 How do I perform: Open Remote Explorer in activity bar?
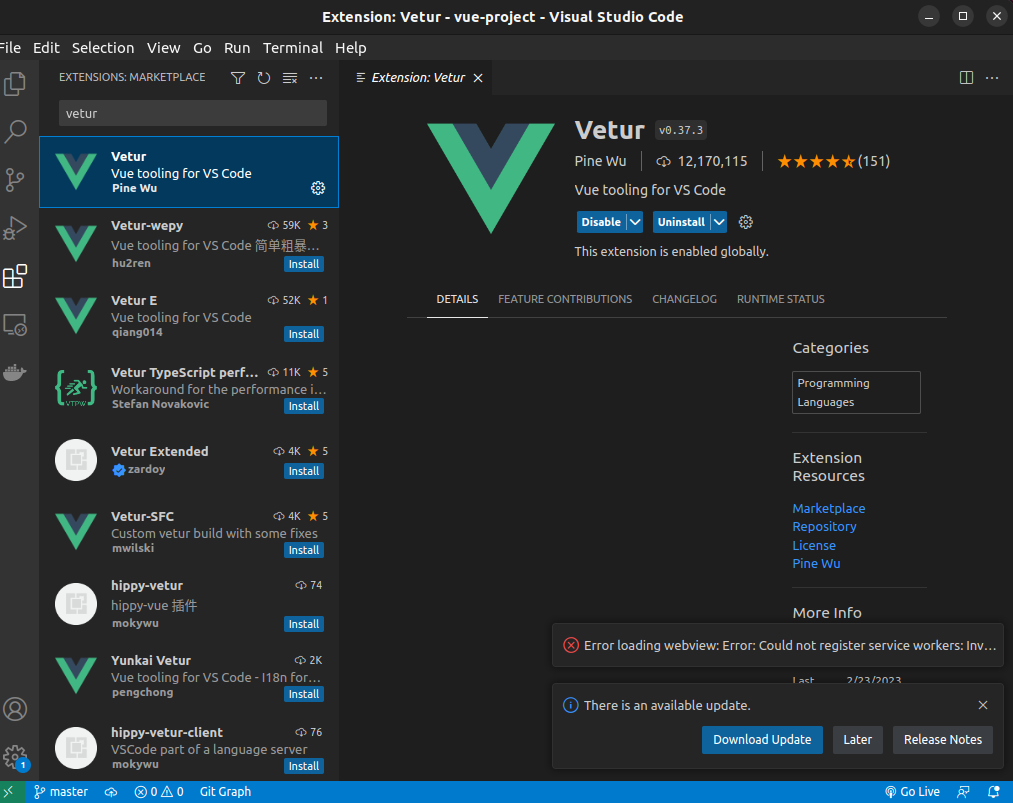coord(15,324)
